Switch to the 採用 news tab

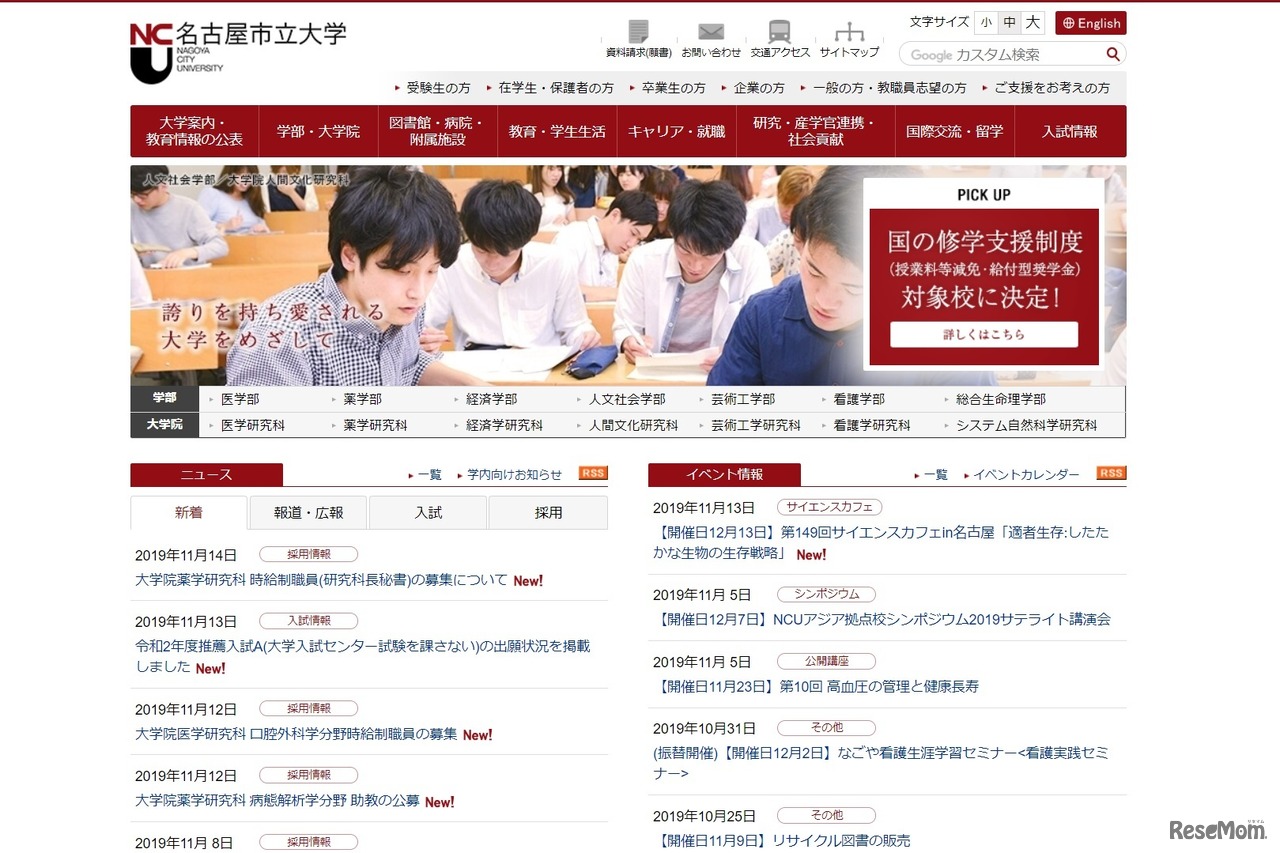(548, 512)
